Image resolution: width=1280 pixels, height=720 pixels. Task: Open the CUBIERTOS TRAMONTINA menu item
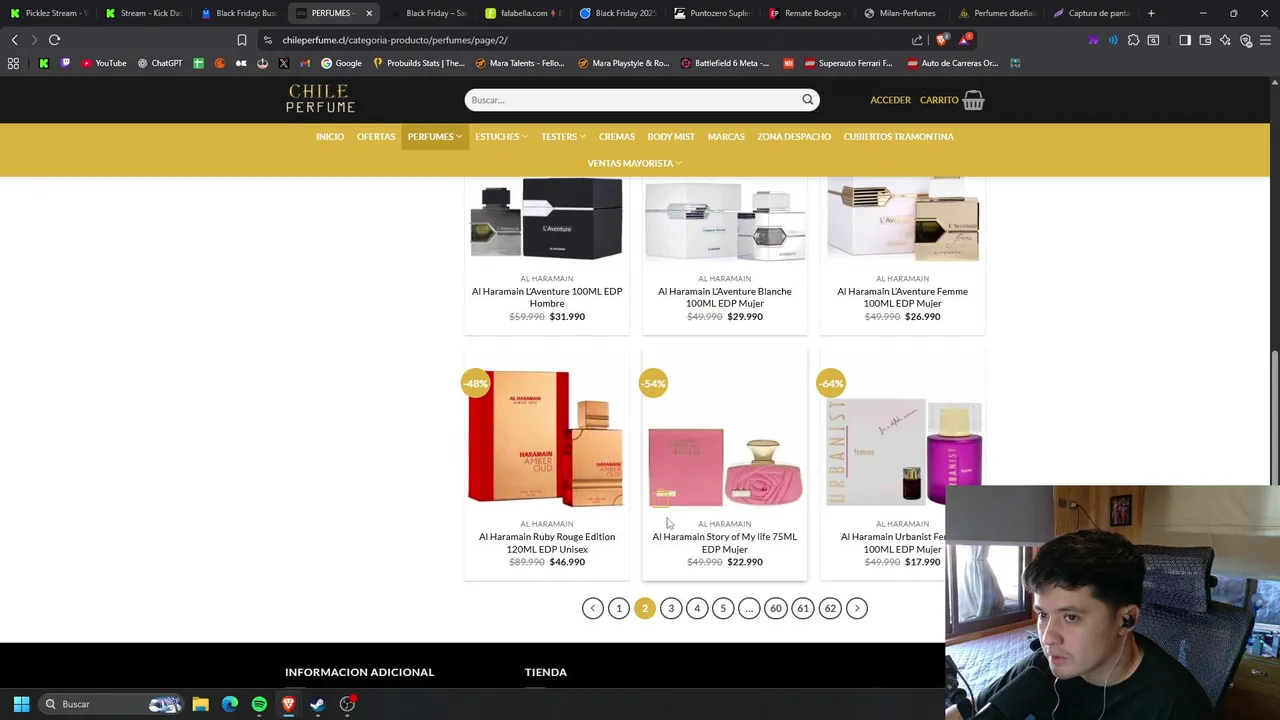tap(898, 136)
